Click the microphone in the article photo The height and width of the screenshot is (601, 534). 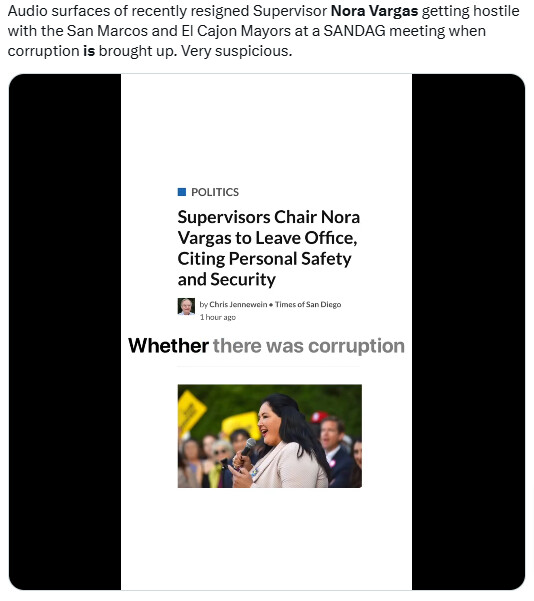pos(248,447)
